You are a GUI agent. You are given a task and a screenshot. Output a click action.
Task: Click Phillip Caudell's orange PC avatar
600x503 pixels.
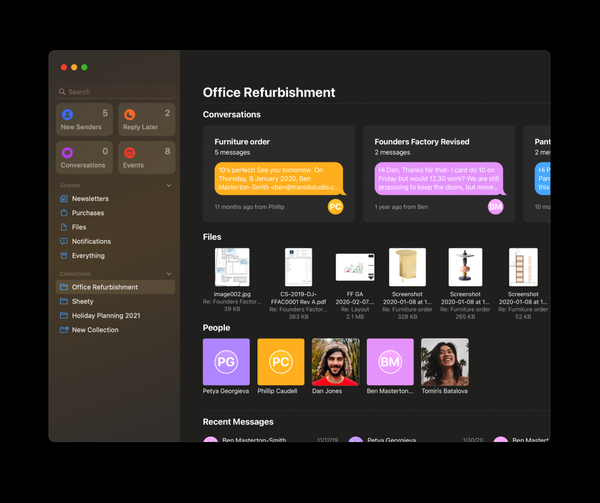tap(281, 361)
